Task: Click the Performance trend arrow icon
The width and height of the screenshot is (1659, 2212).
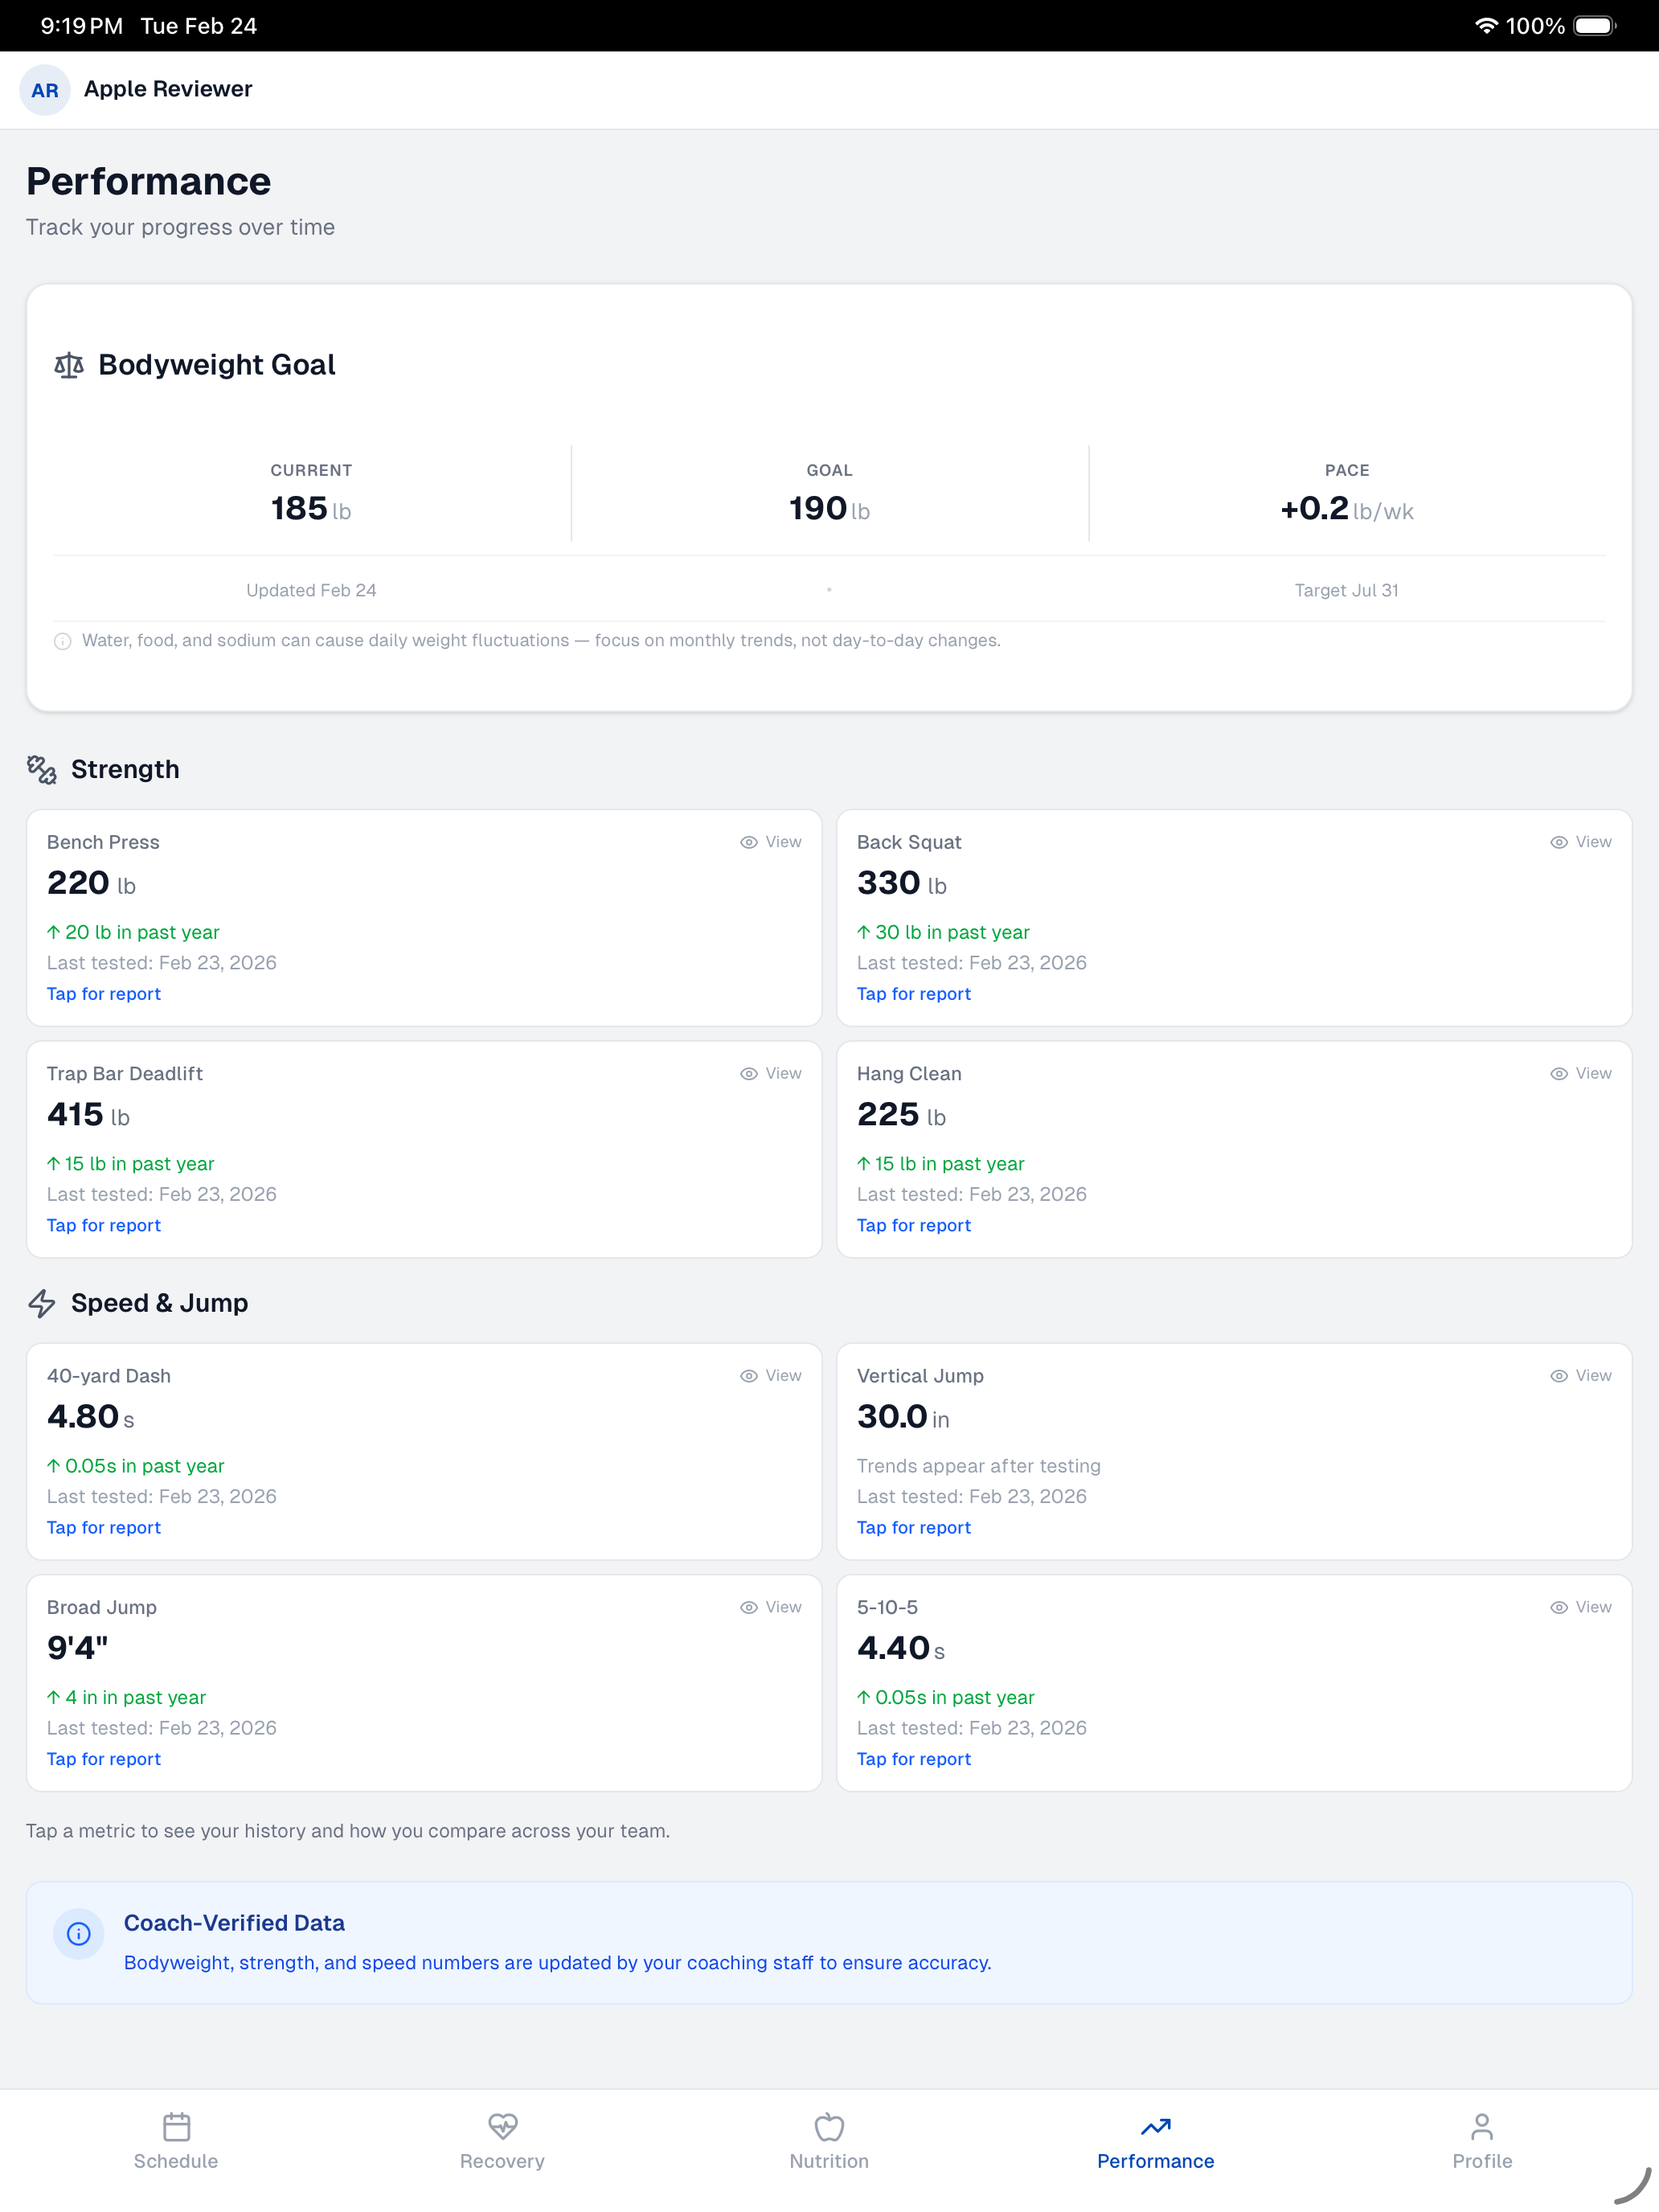Action: pos(1156,2126)
